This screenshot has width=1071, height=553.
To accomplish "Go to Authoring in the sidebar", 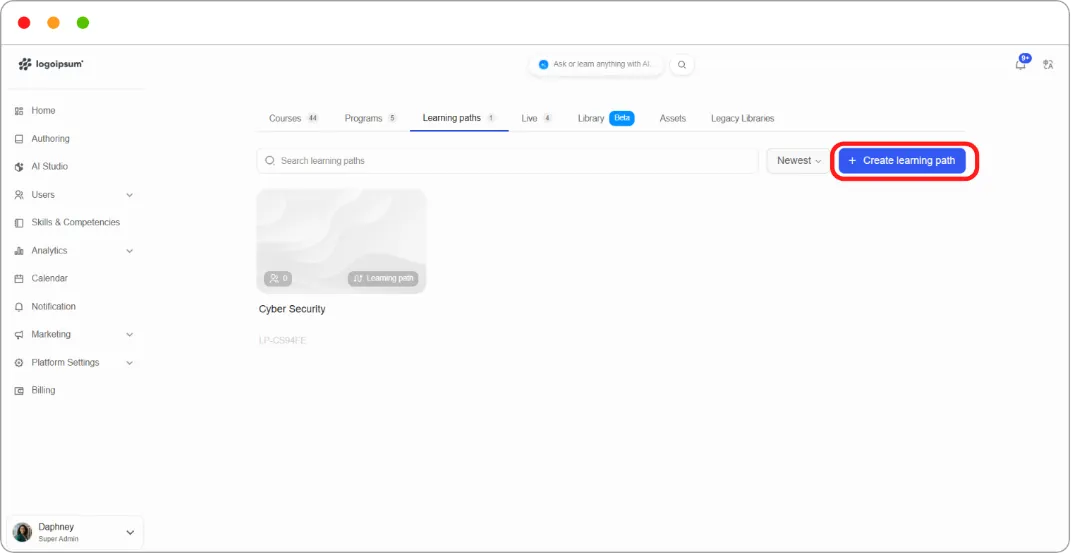I will pos(51,139).
